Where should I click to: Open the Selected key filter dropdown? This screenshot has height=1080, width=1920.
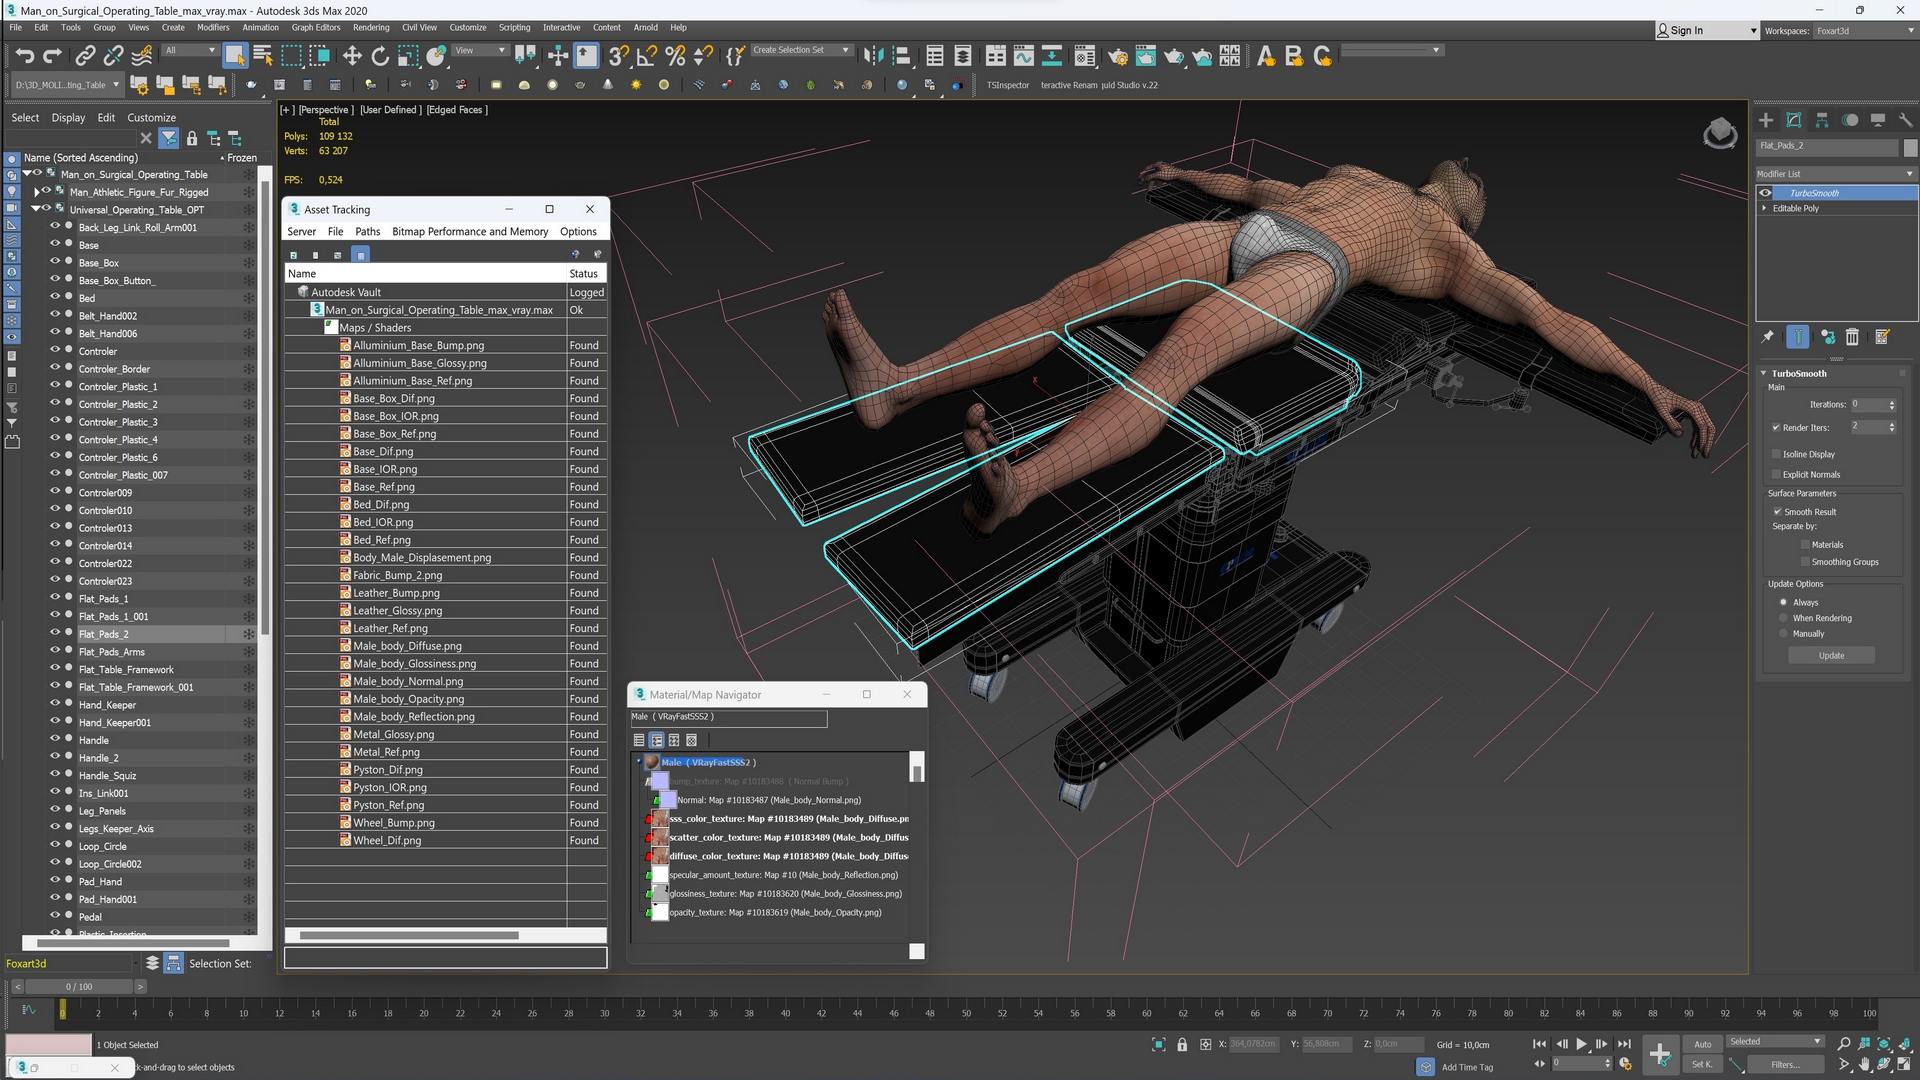(1776, 1042)
